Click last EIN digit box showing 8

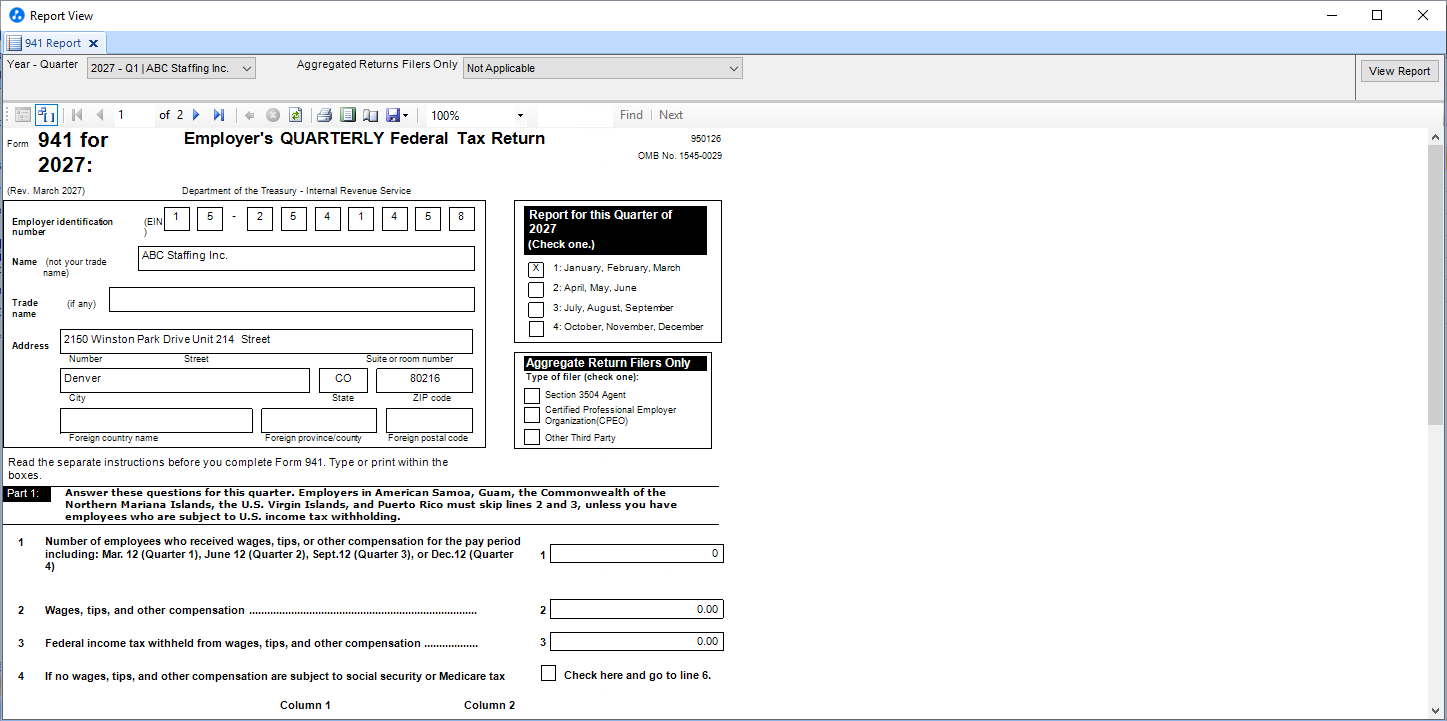point(462,219)
